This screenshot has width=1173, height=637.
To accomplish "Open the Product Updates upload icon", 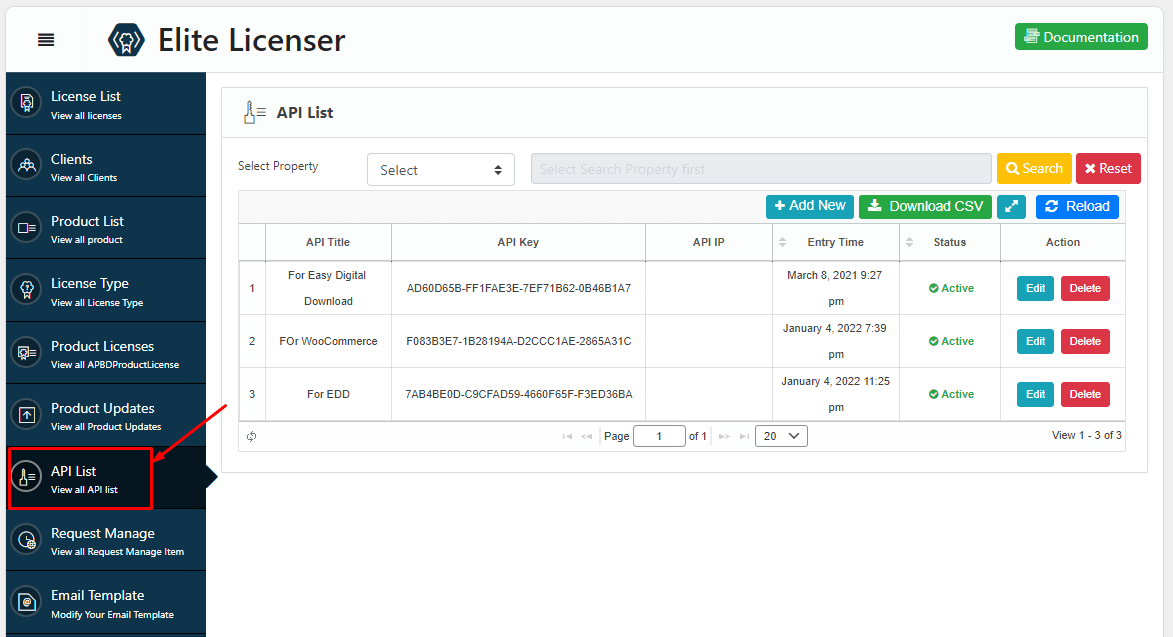I will pos(25,415).
